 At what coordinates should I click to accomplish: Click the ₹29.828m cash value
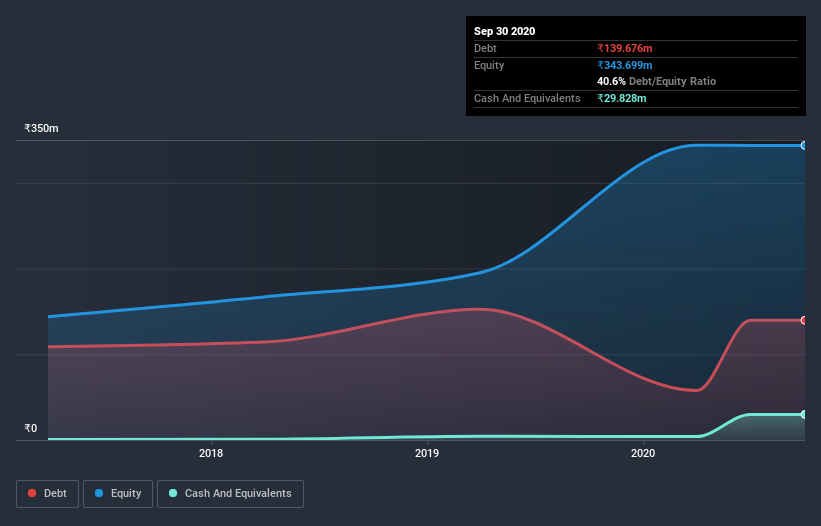pos(622,98)
